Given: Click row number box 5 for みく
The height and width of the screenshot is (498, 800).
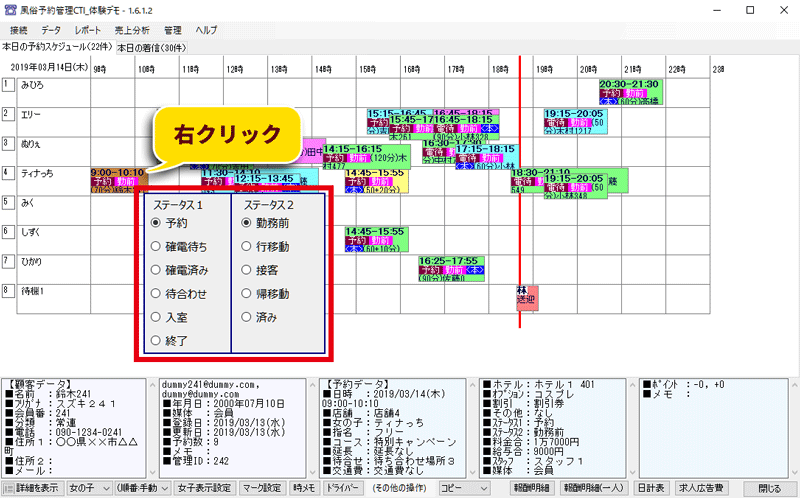Looking at the screenshot, I should [8, 203].
